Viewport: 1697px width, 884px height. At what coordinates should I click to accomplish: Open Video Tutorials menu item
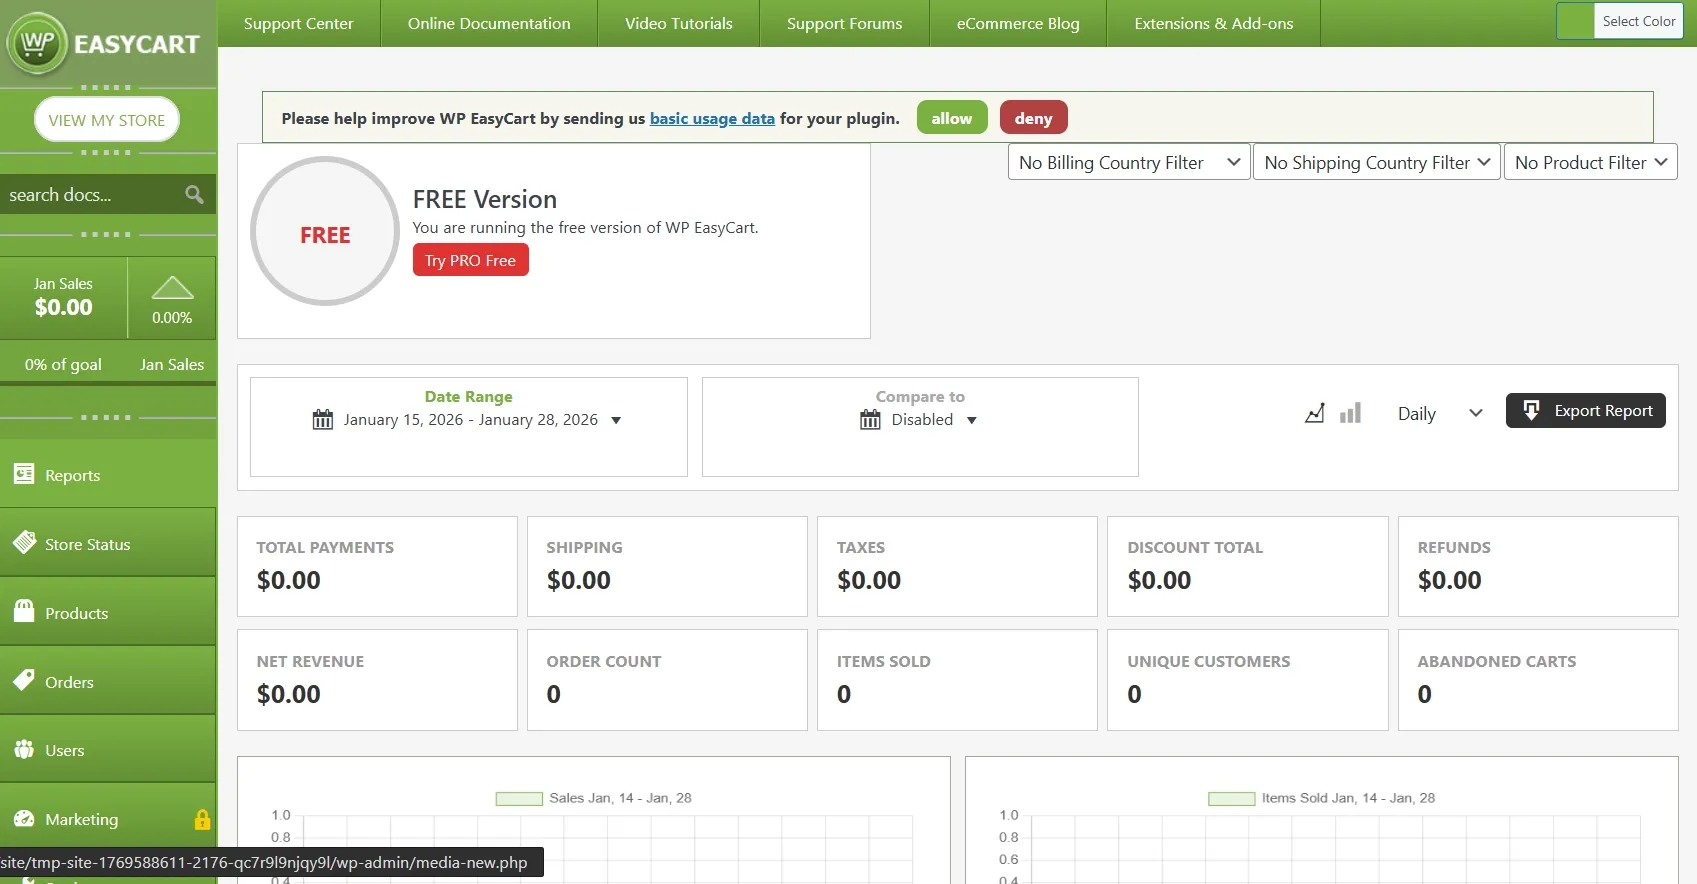point(679,23)
